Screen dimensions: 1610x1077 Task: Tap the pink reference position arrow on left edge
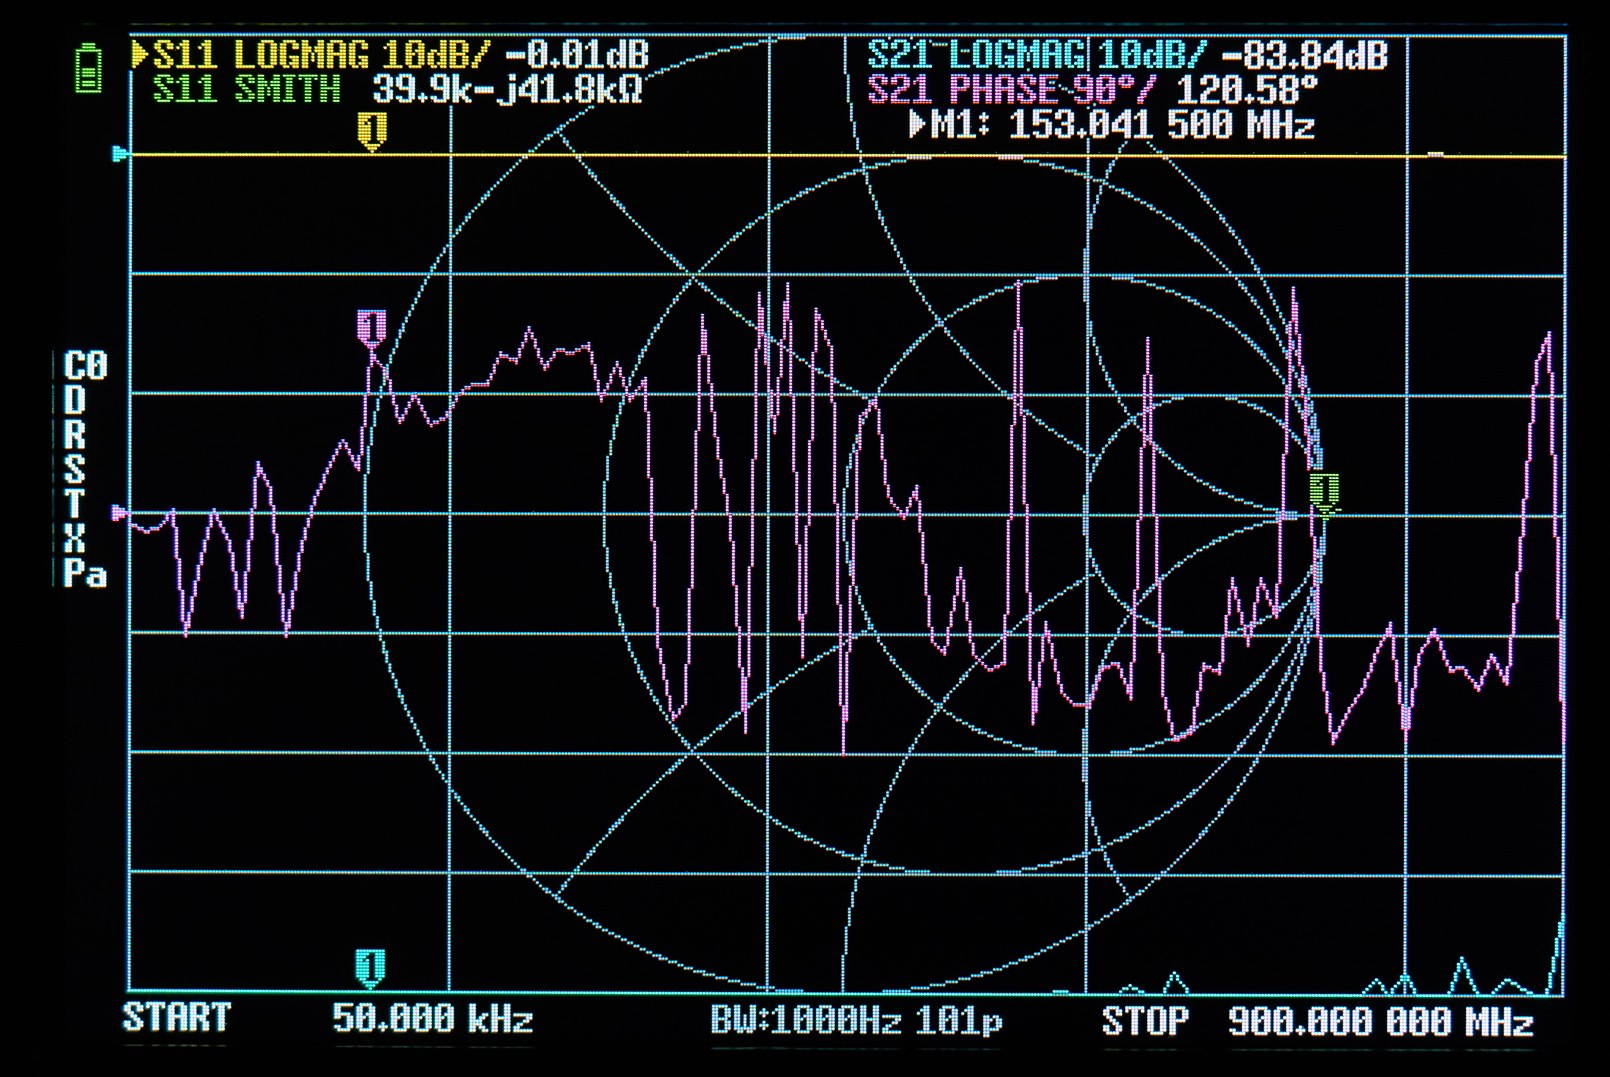pyautogui.click(x=120, y=514)
